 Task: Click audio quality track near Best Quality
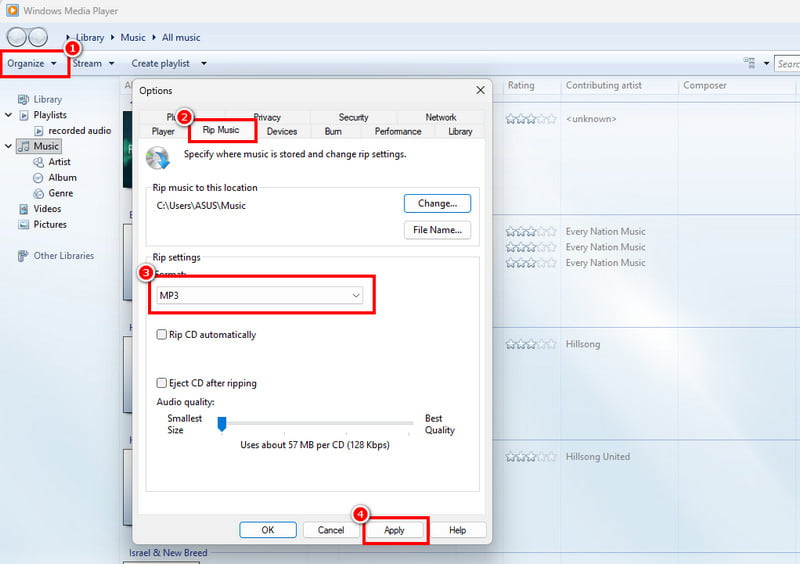pos(408,423)
